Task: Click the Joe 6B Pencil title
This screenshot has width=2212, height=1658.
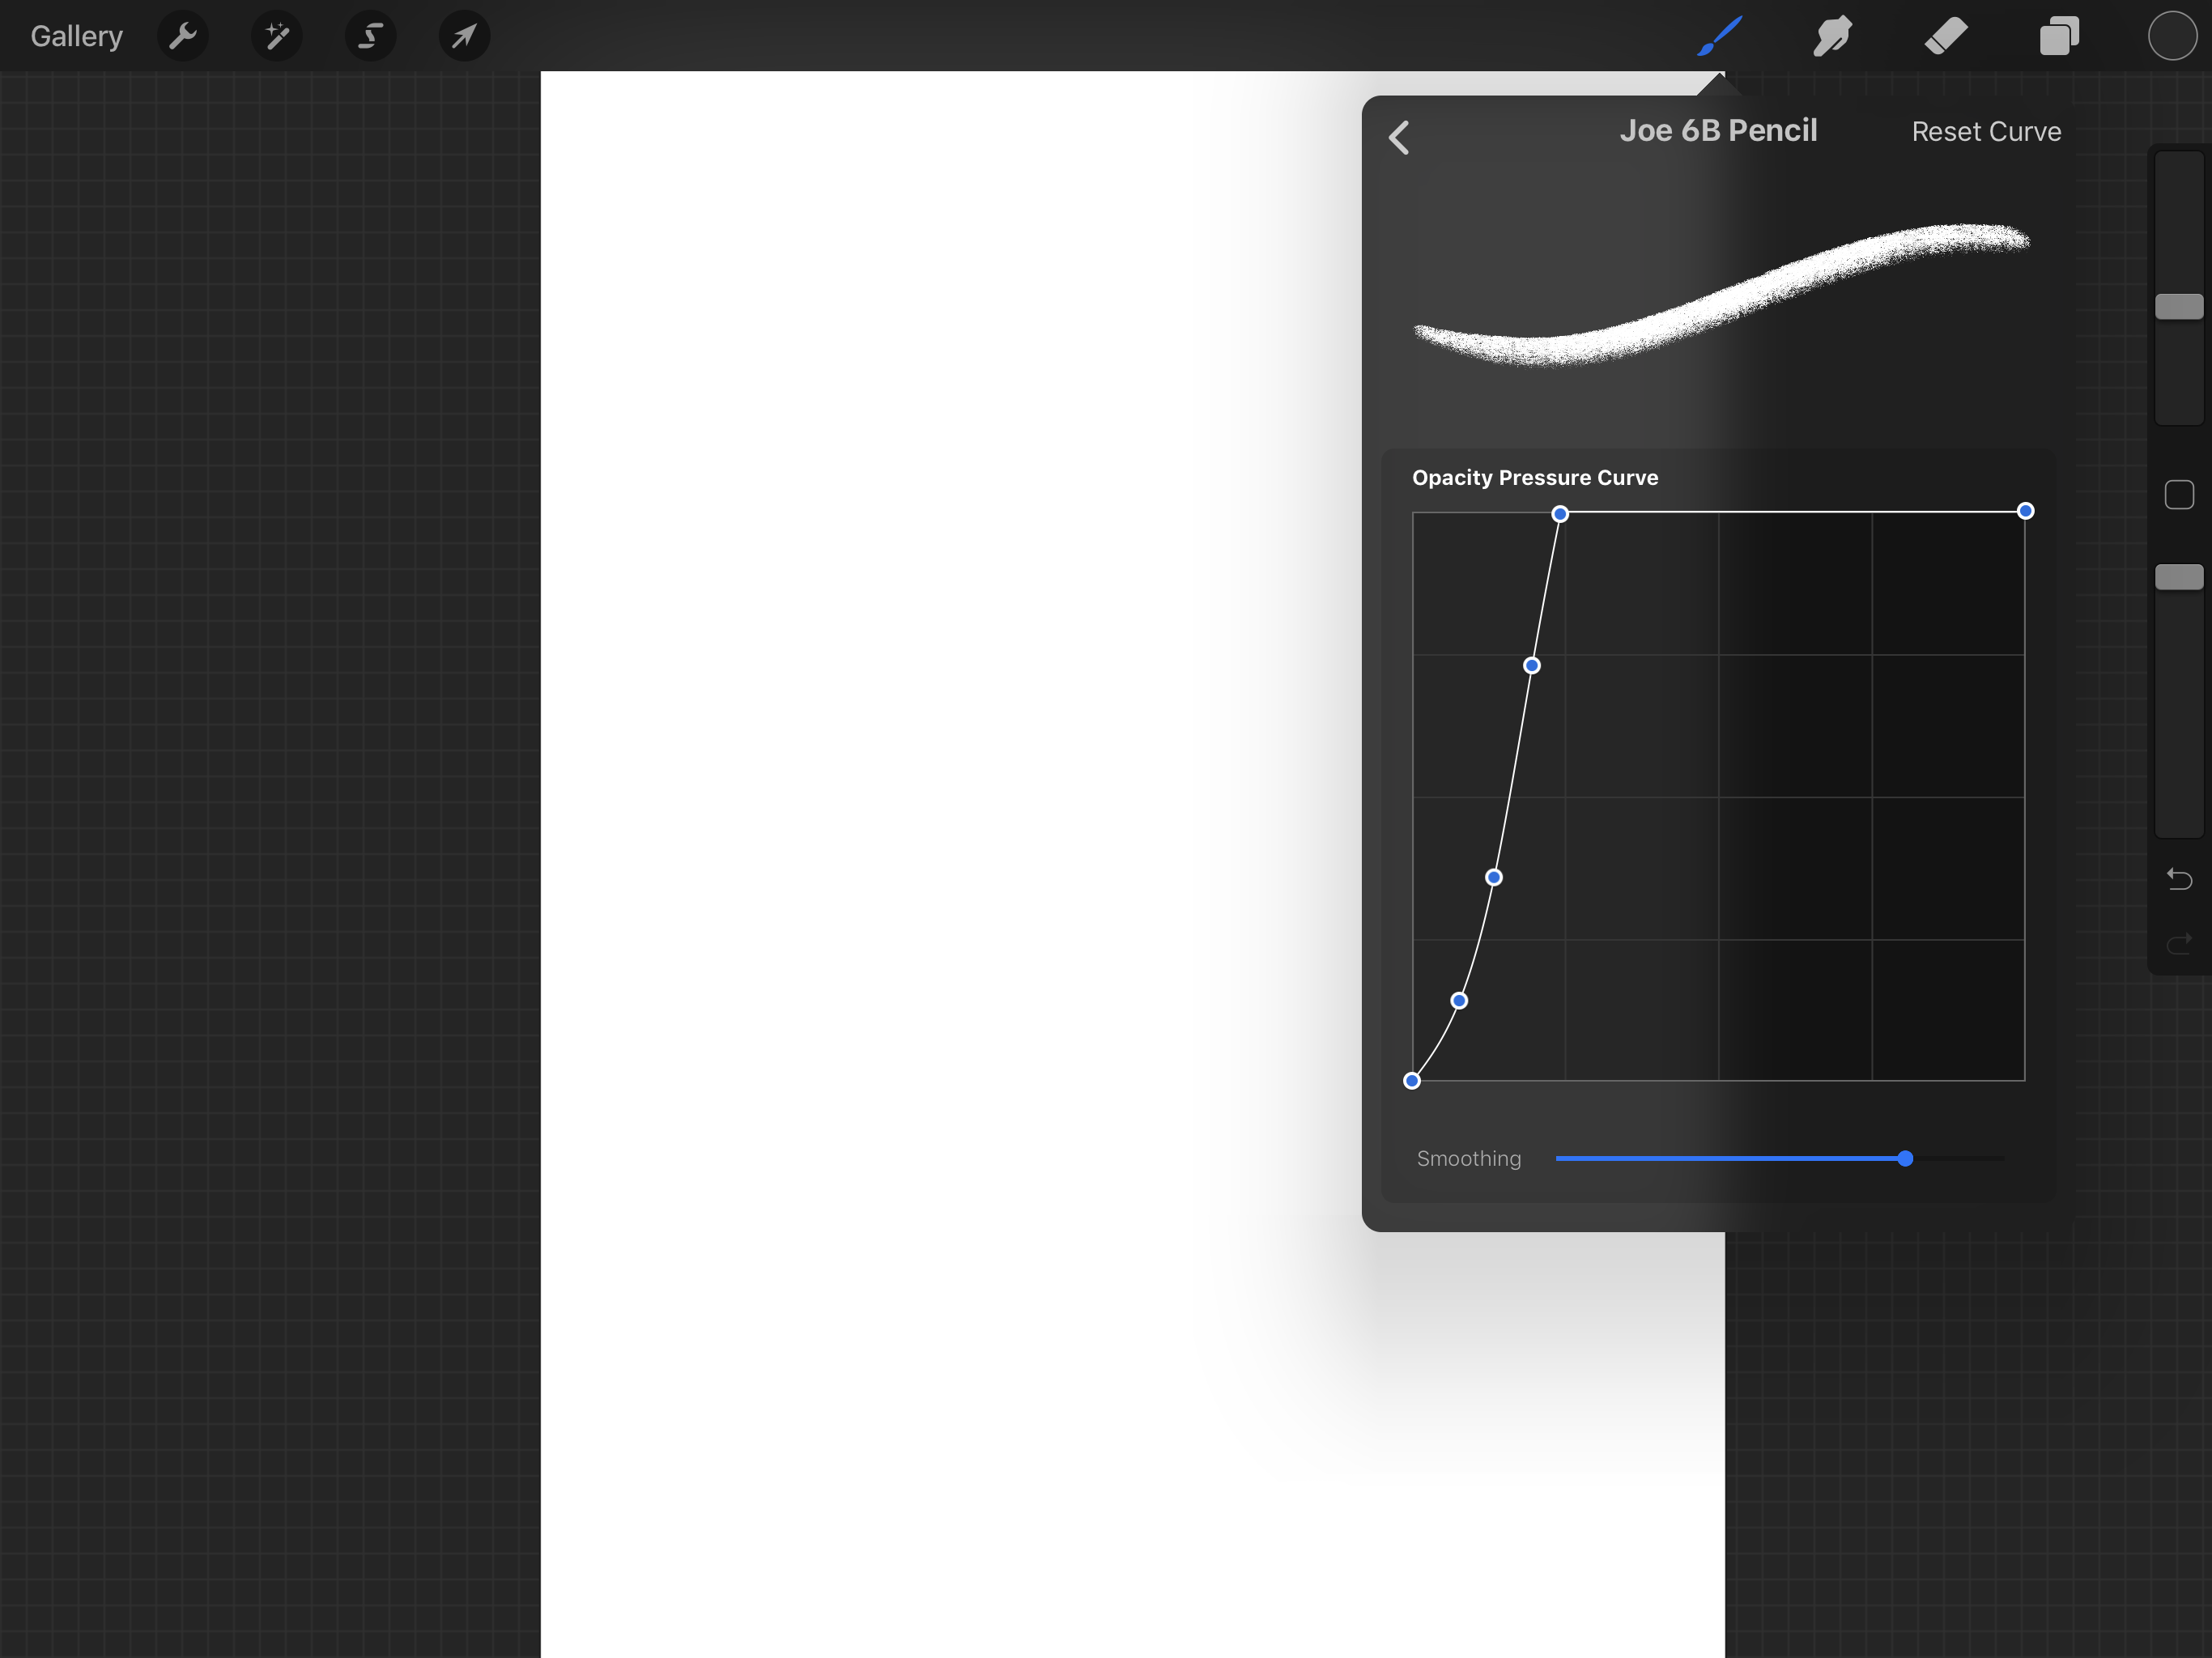Action: point(1718,131)
